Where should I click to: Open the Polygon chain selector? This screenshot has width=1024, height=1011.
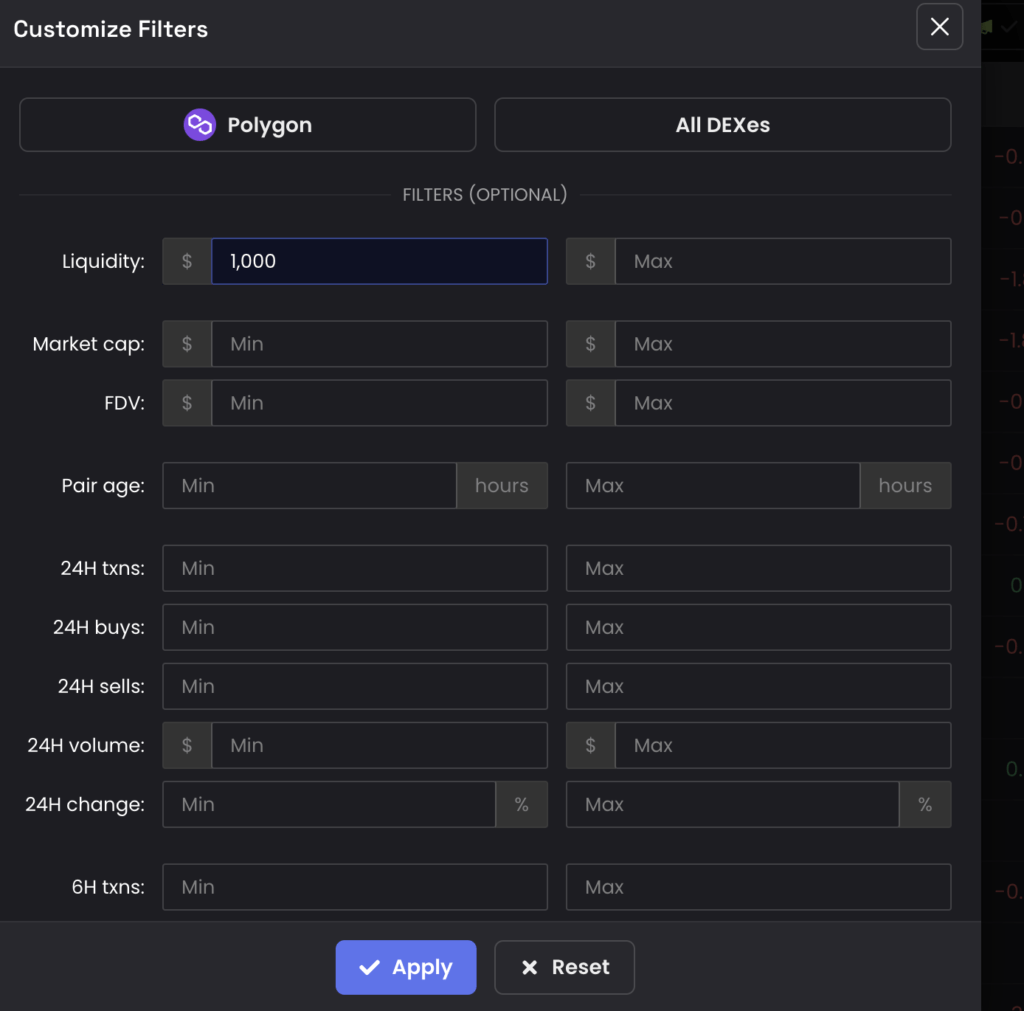247,125
